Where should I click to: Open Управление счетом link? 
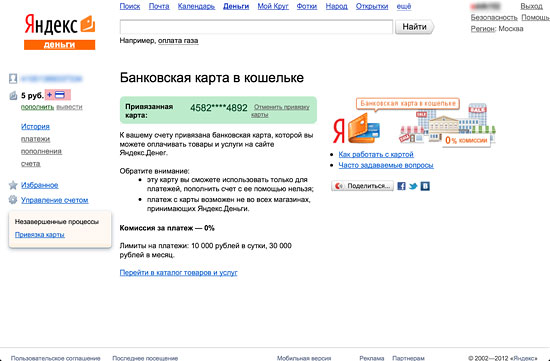point(55,200)
